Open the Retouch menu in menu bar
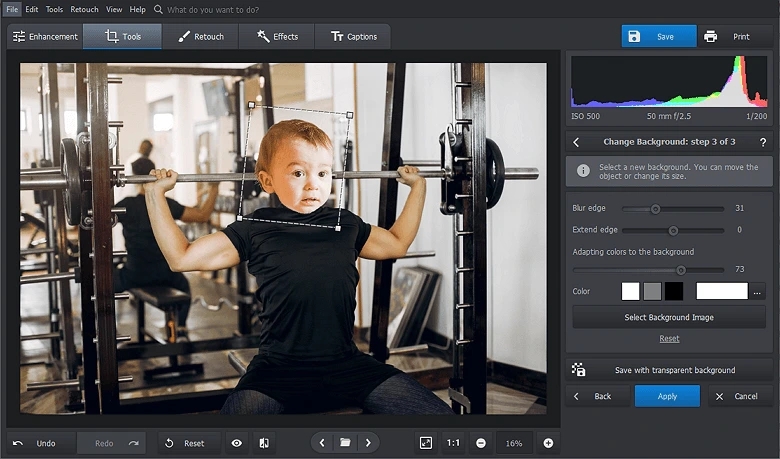 pos(84,9)
